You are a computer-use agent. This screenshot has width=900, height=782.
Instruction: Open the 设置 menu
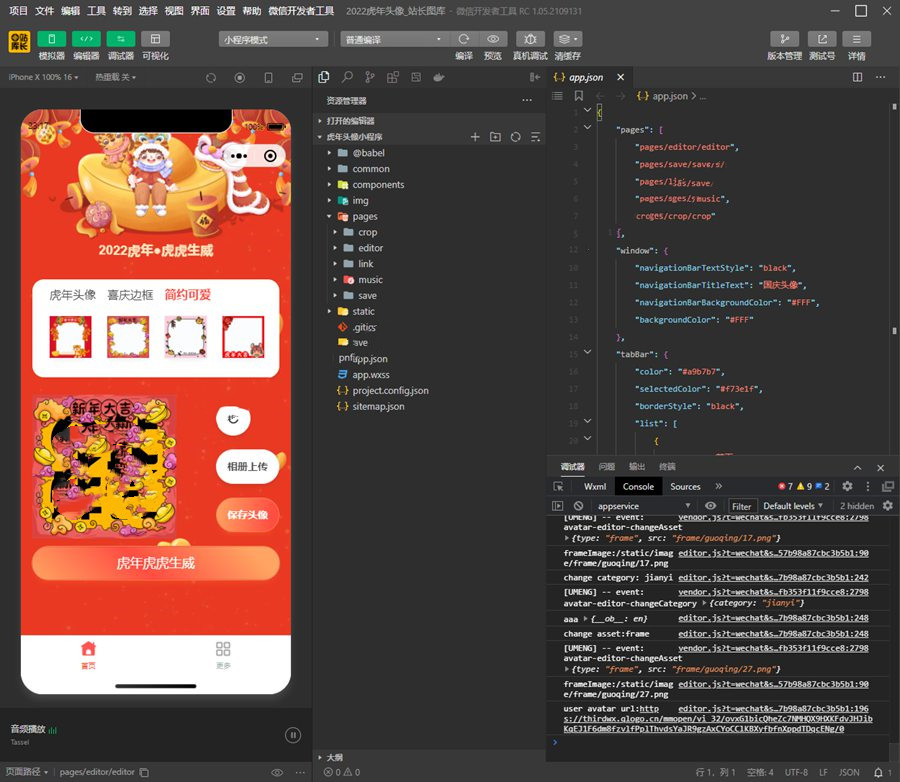point(226,10)
